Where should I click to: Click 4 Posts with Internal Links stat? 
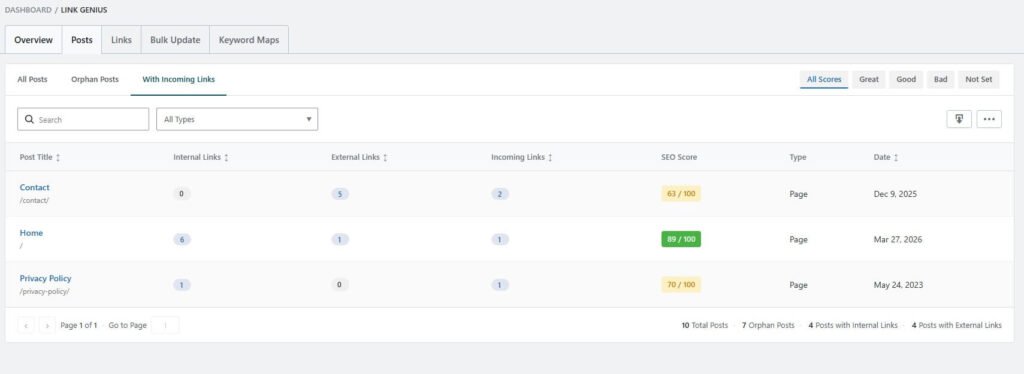point(853,325)
